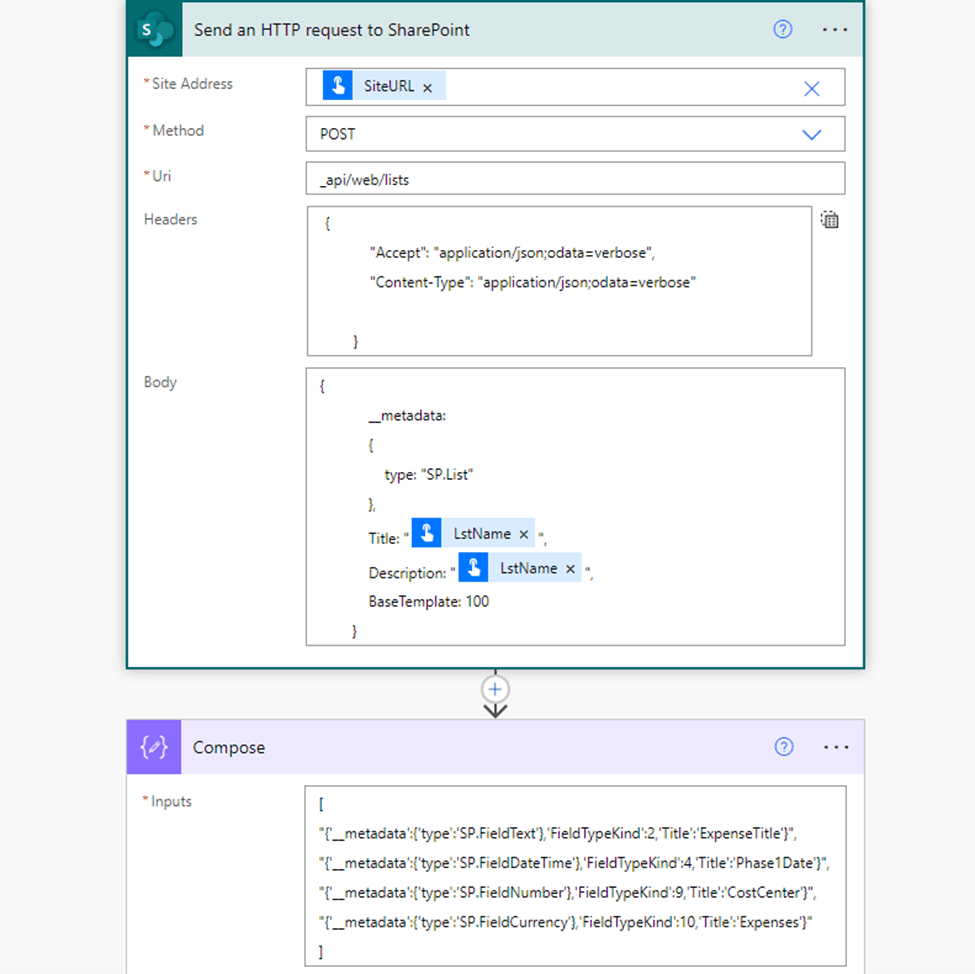
Task: Click the BaseTemplate: 100 line
Action: 428,601
